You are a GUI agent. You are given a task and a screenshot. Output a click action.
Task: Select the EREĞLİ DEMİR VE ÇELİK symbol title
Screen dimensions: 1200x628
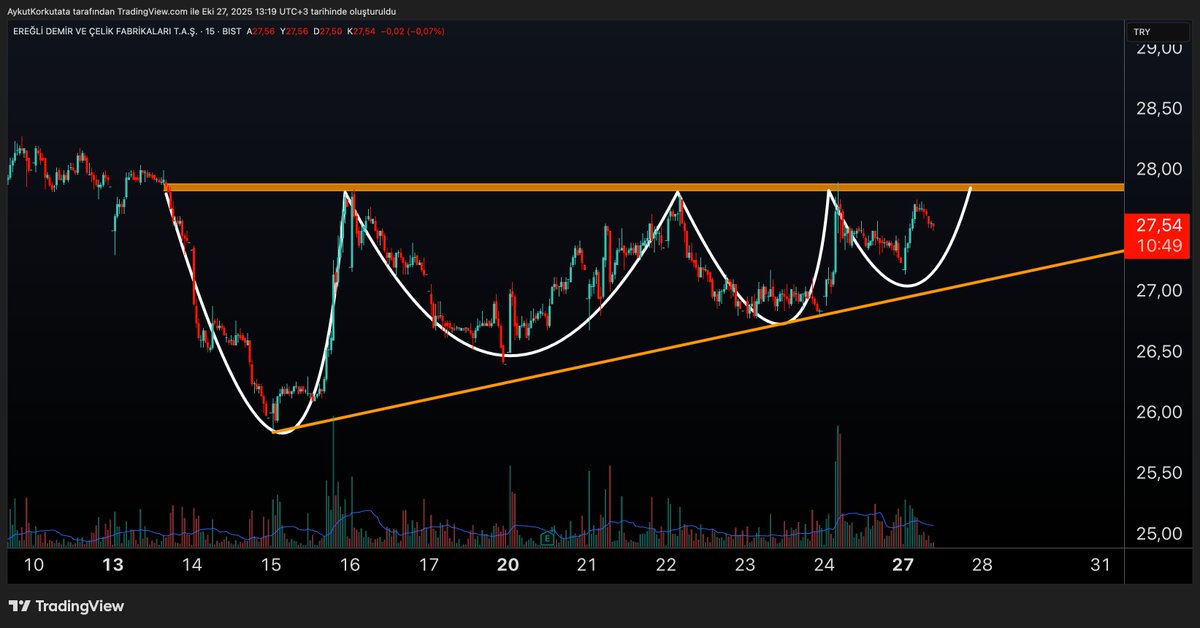[105, 32]
